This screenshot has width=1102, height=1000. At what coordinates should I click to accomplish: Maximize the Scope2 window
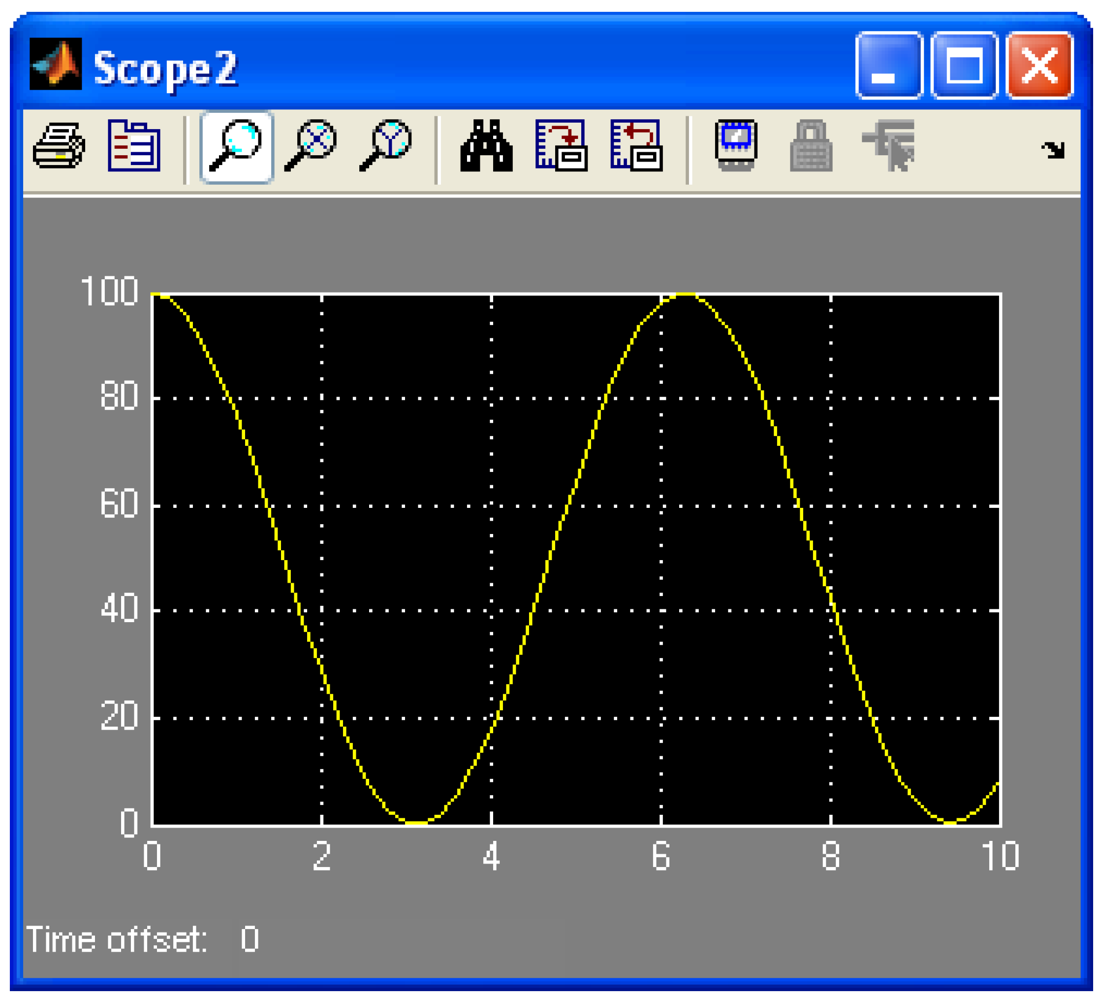tap(965, 66)
